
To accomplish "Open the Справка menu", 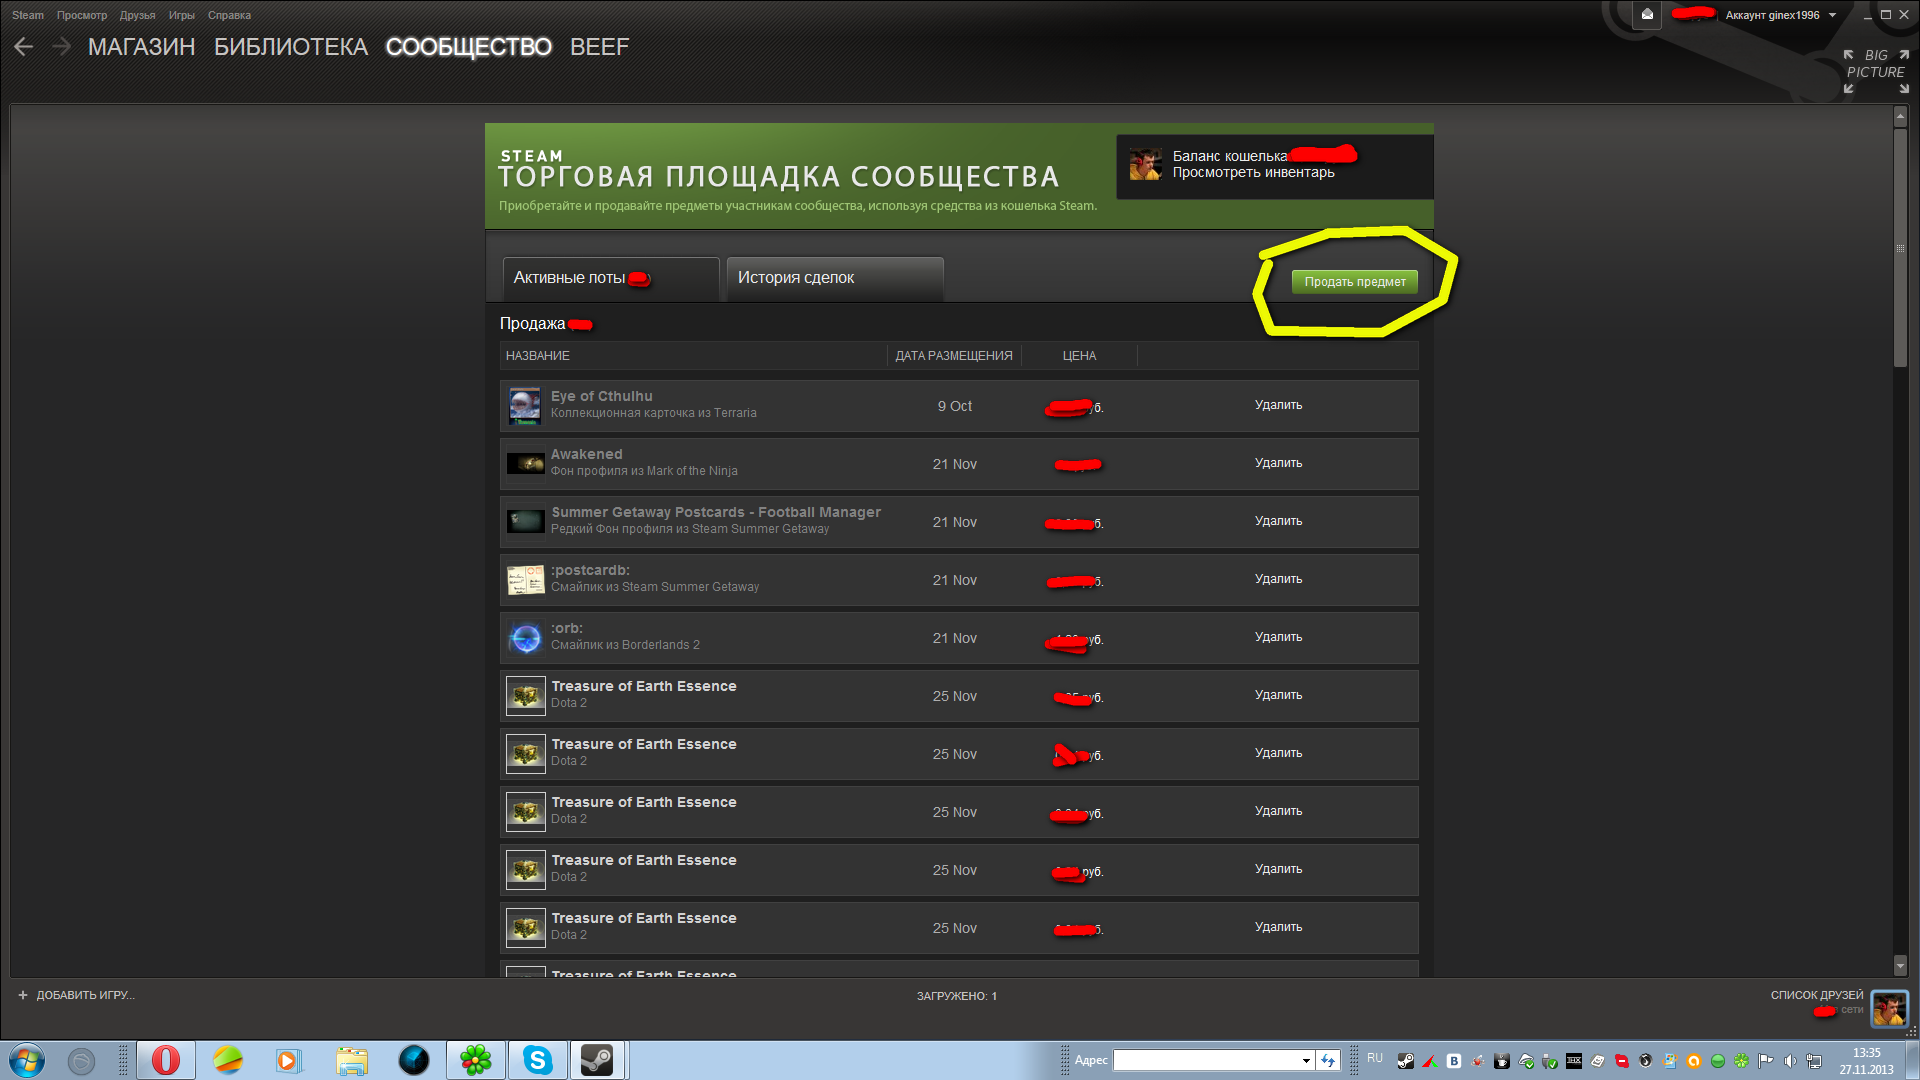I will click(229, 15).
